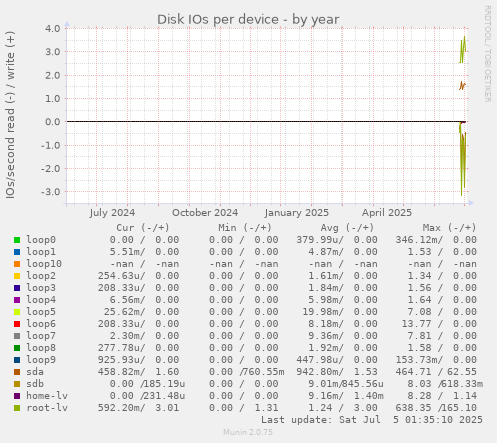Click the negative read spike near -3.0

coord(463,160)
